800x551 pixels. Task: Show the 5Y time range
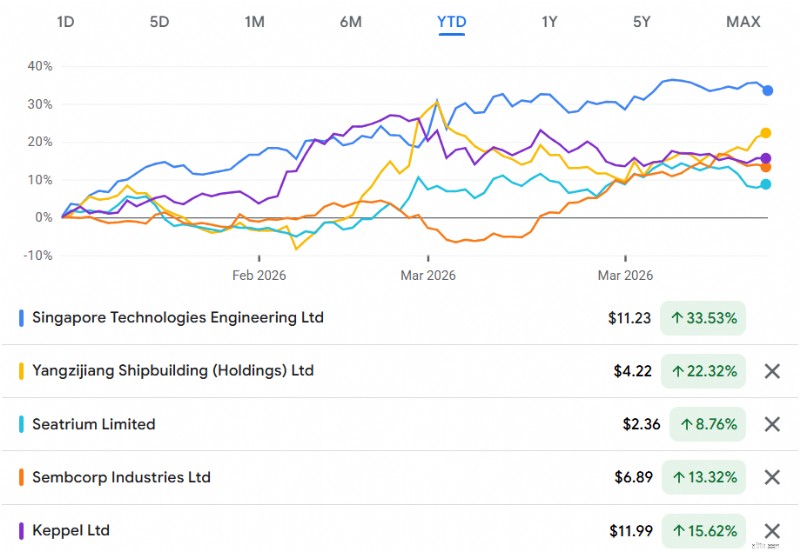(641, 22)
